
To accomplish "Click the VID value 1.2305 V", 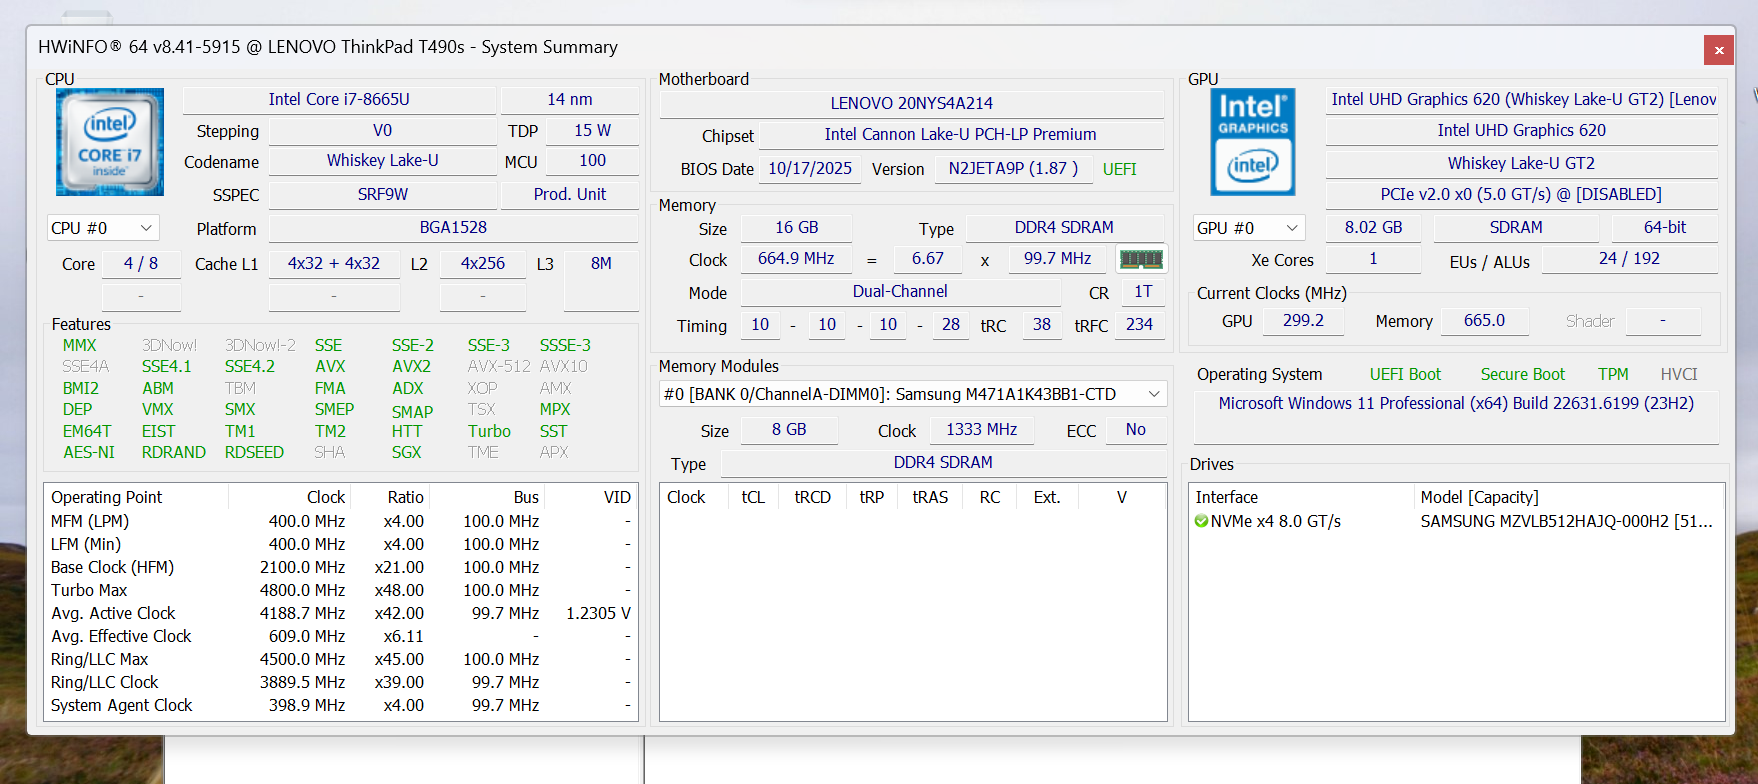I will tap(598, 613).
